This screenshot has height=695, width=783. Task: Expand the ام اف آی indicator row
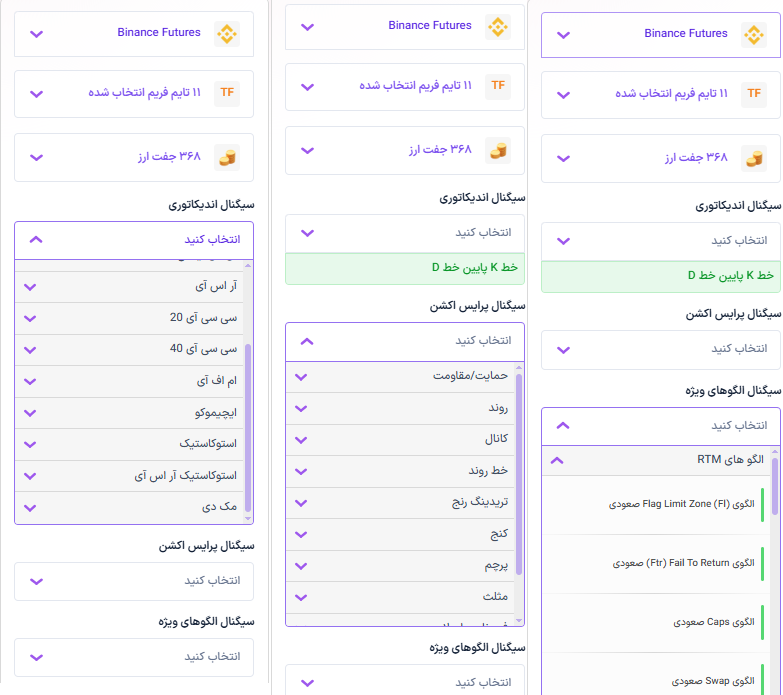(129, 381)
